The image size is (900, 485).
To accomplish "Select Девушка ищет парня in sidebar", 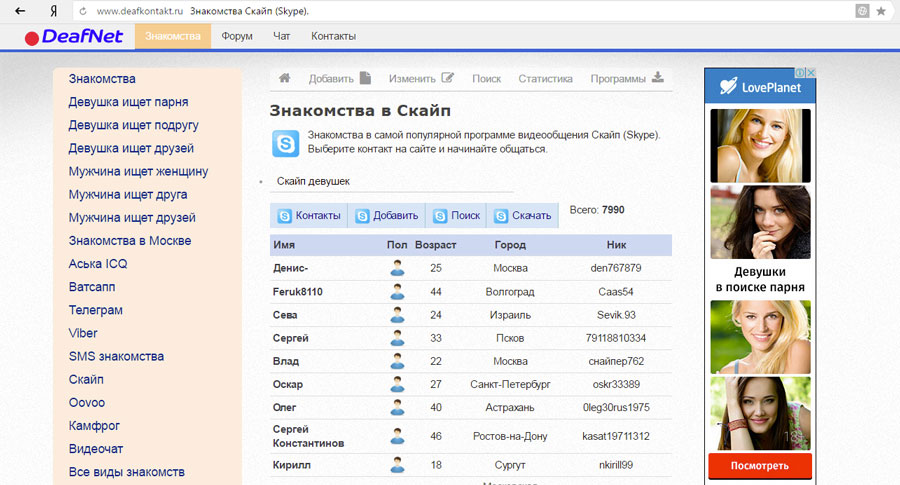I will pos(128,102).
